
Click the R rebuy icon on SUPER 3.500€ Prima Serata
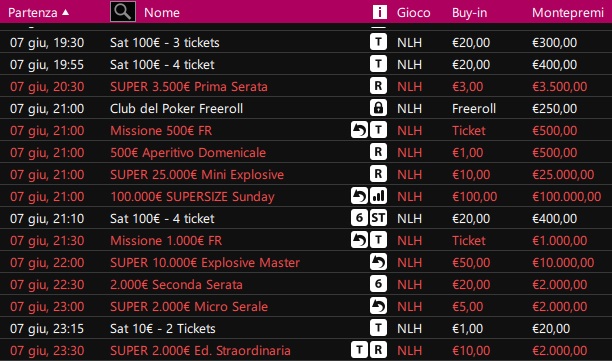pos(378,86)
